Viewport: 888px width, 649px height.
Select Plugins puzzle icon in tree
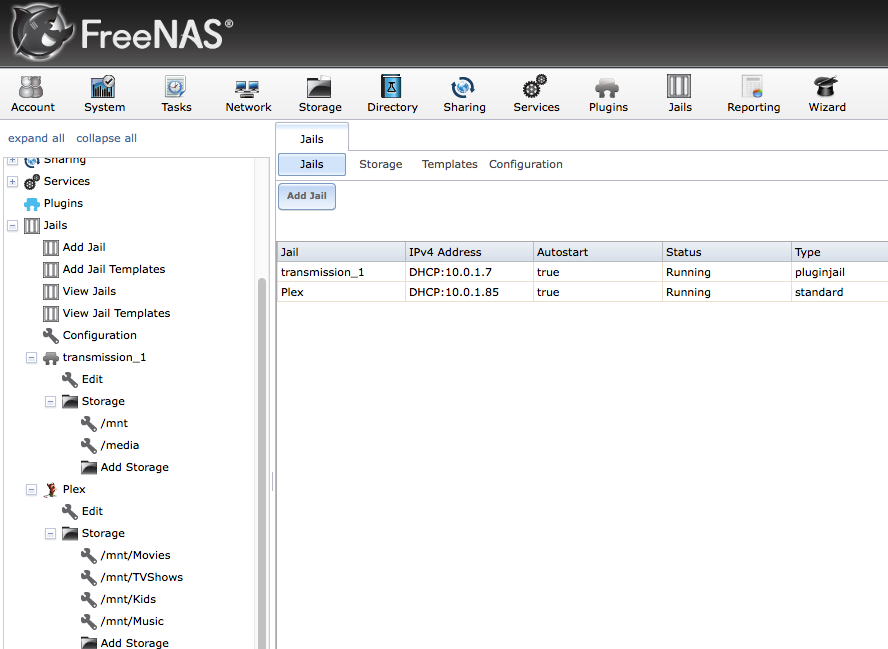click(32, 204)
